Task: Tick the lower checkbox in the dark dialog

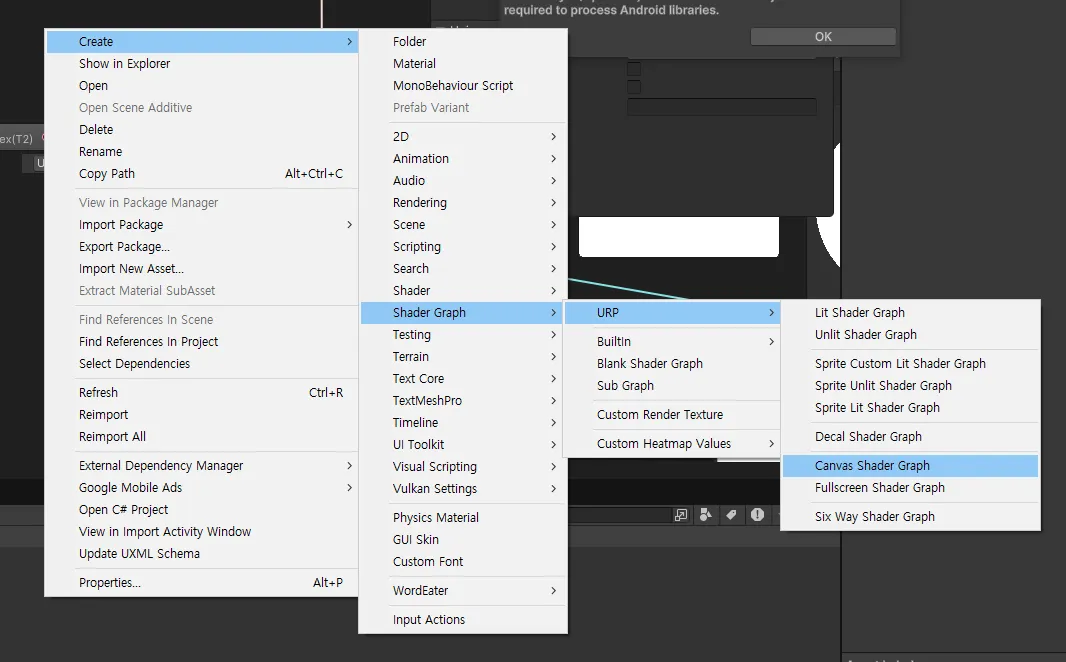Action: (634, 87)
